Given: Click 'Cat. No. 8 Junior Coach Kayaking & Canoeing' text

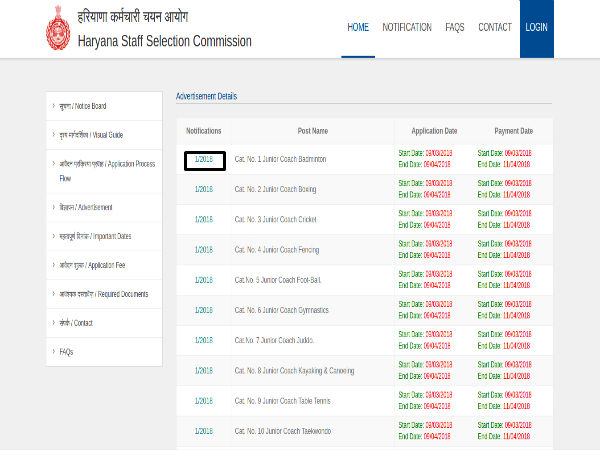Looking at the screenshot, I should (x=295, y=370).
